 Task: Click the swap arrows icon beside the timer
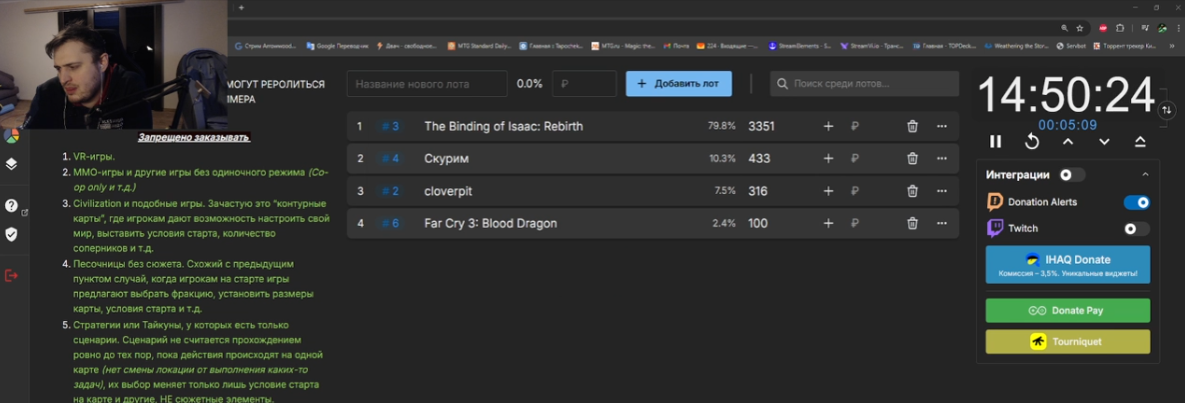[x=1166, y=110]
